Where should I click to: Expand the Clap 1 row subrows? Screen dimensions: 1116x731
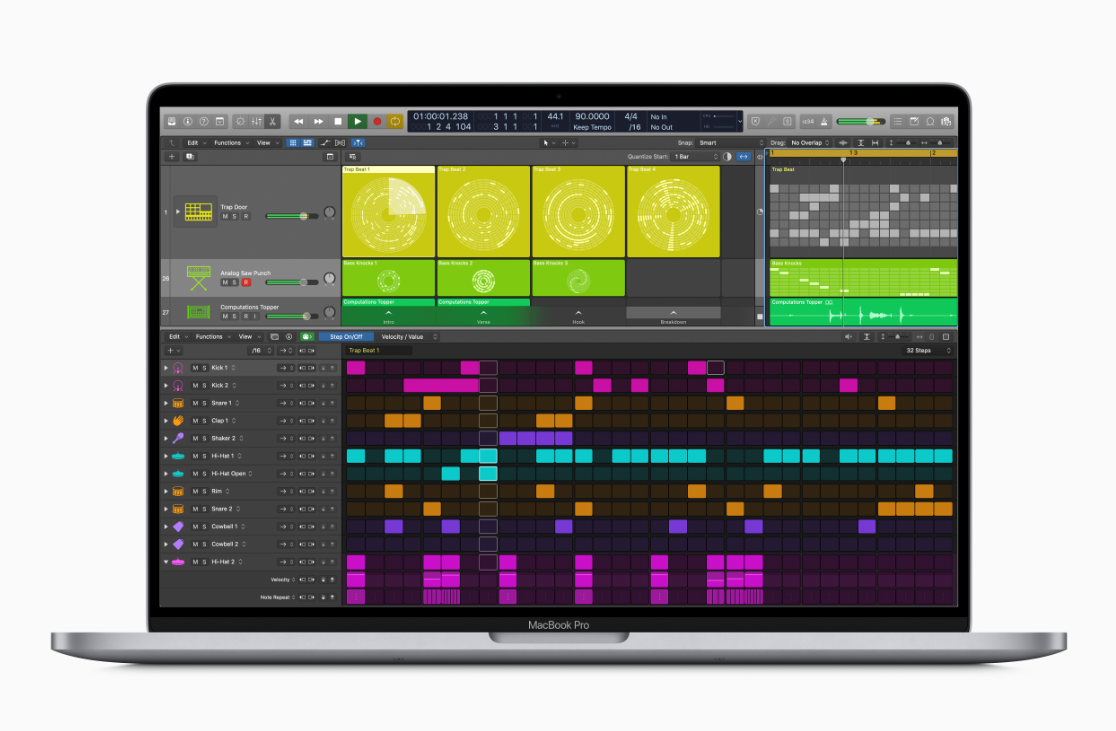coord(167,421)
